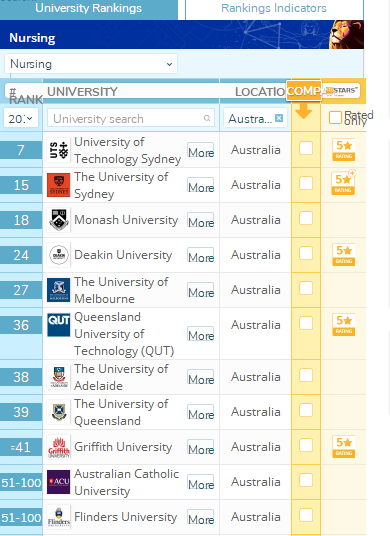Select the University Rankings tab
390x536 pixels.
(89, 8)
